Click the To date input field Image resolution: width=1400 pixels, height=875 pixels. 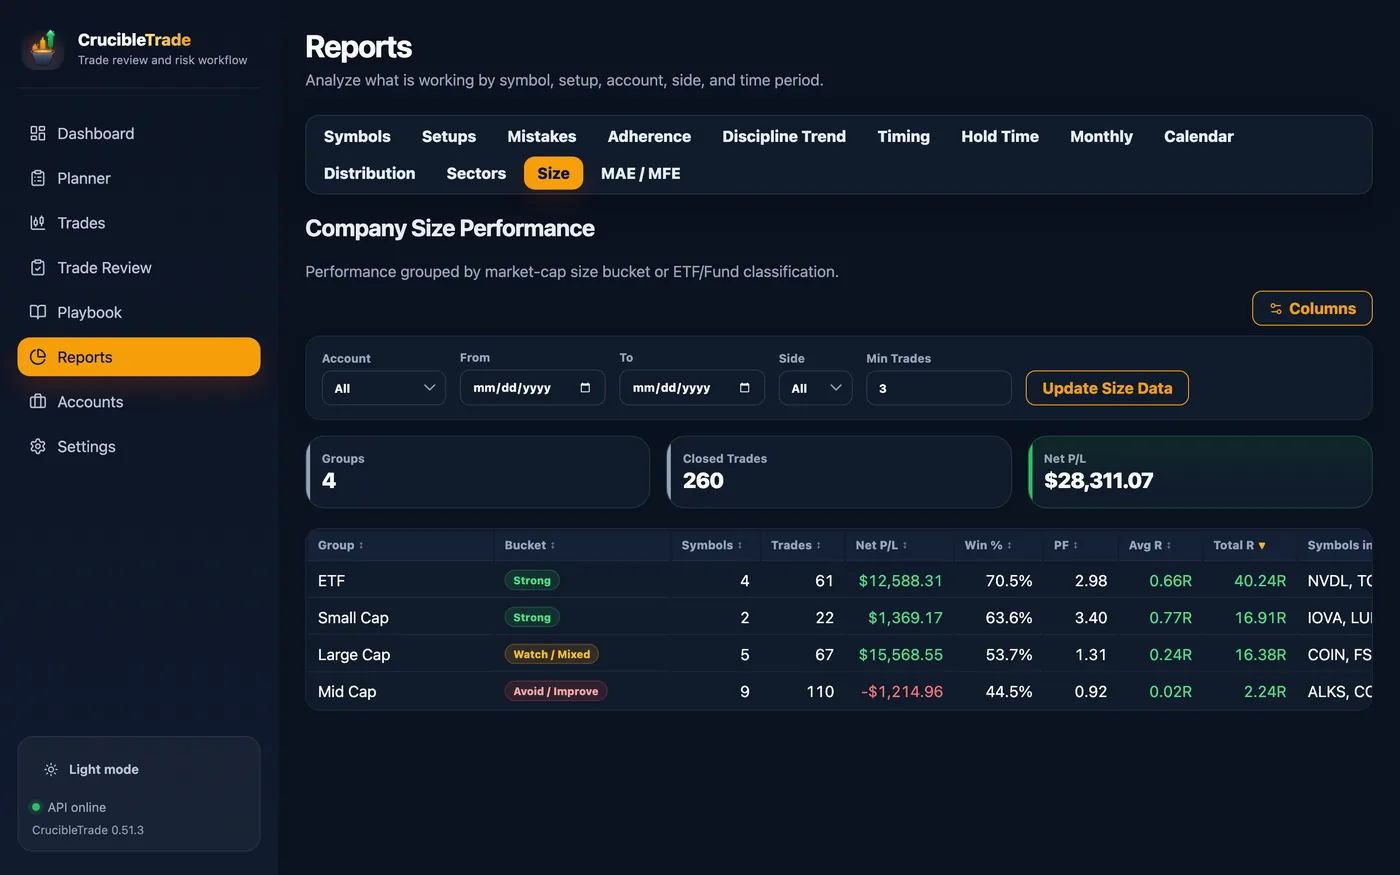pyautogui.click(x=692, y=388)
